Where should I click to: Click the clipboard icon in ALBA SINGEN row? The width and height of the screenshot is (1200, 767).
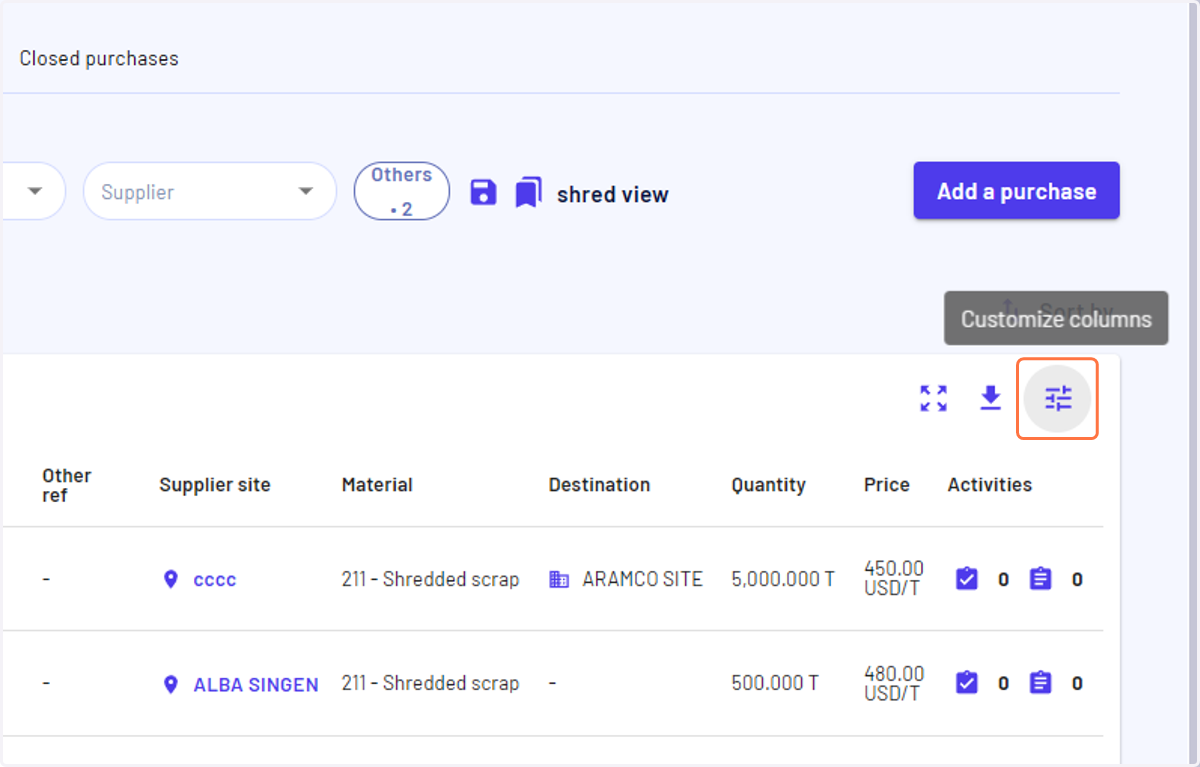click(x=1041, y=683)
